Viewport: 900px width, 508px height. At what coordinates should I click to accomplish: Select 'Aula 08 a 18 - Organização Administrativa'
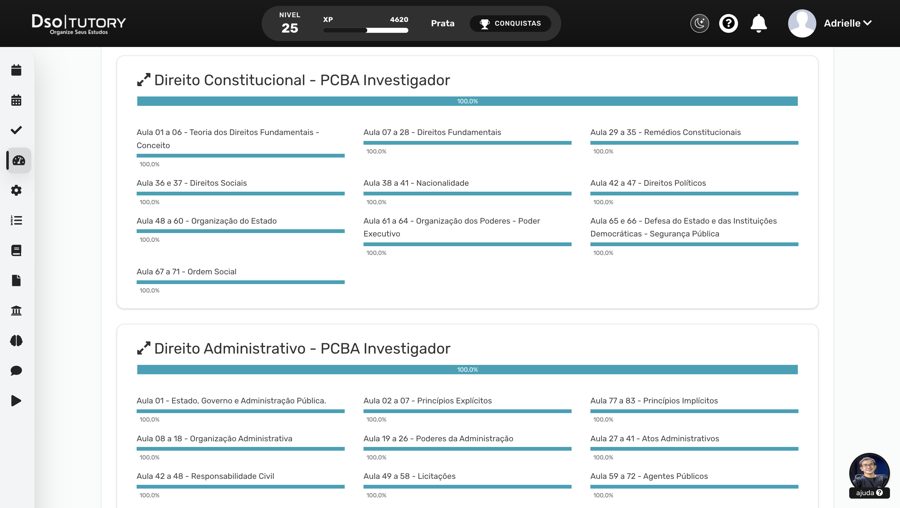click(214, 439)
